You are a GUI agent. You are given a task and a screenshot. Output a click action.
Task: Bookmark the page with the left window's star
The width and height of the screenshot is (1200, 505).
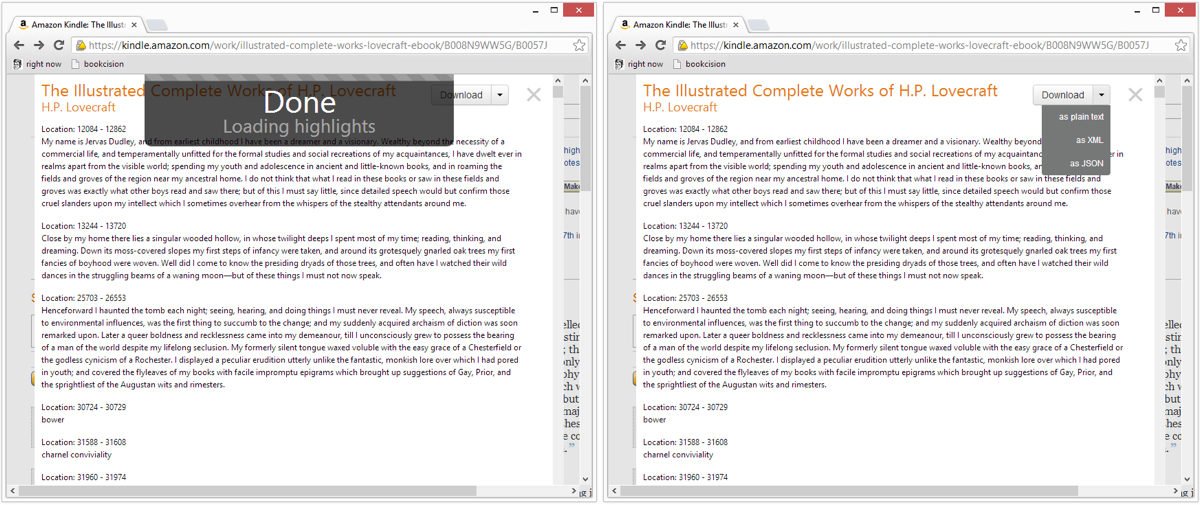click(x=579, y=45)
